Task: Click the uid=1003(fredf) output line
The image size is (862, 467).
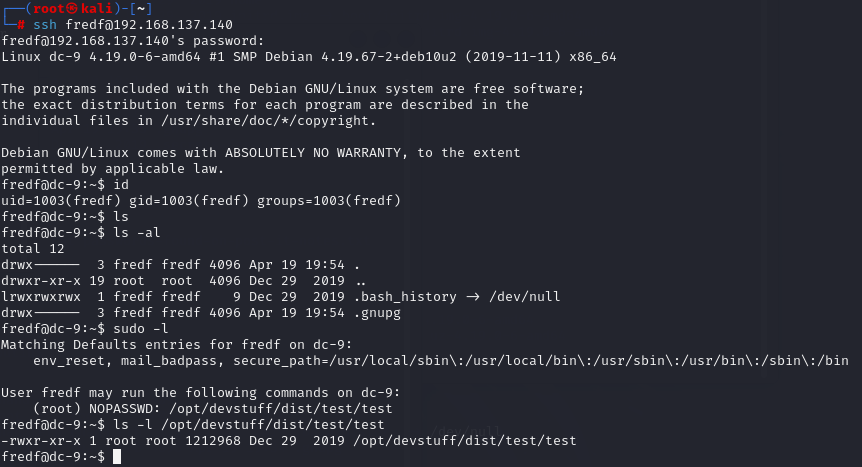Action: point(201,201)
